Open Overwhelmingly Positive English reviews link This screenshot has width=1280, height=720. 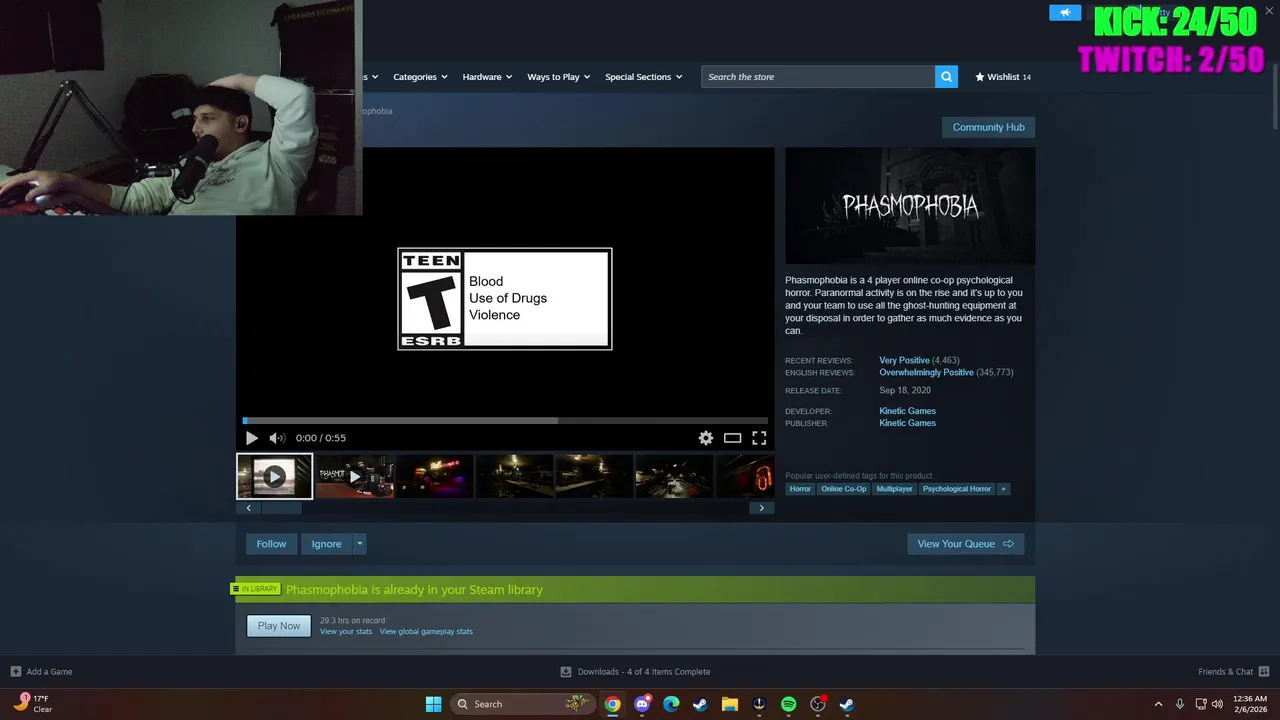[926, 372]
